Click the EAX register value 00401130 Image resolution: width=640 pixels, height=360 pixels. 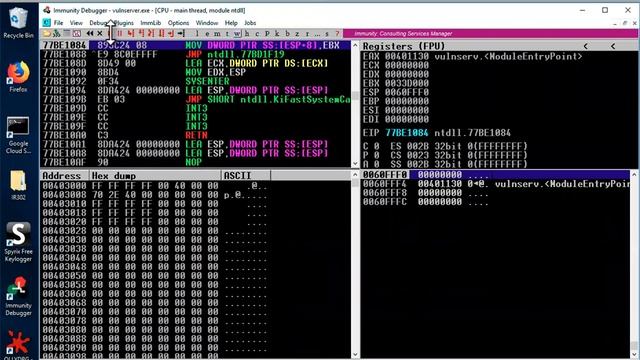(407, 56)
